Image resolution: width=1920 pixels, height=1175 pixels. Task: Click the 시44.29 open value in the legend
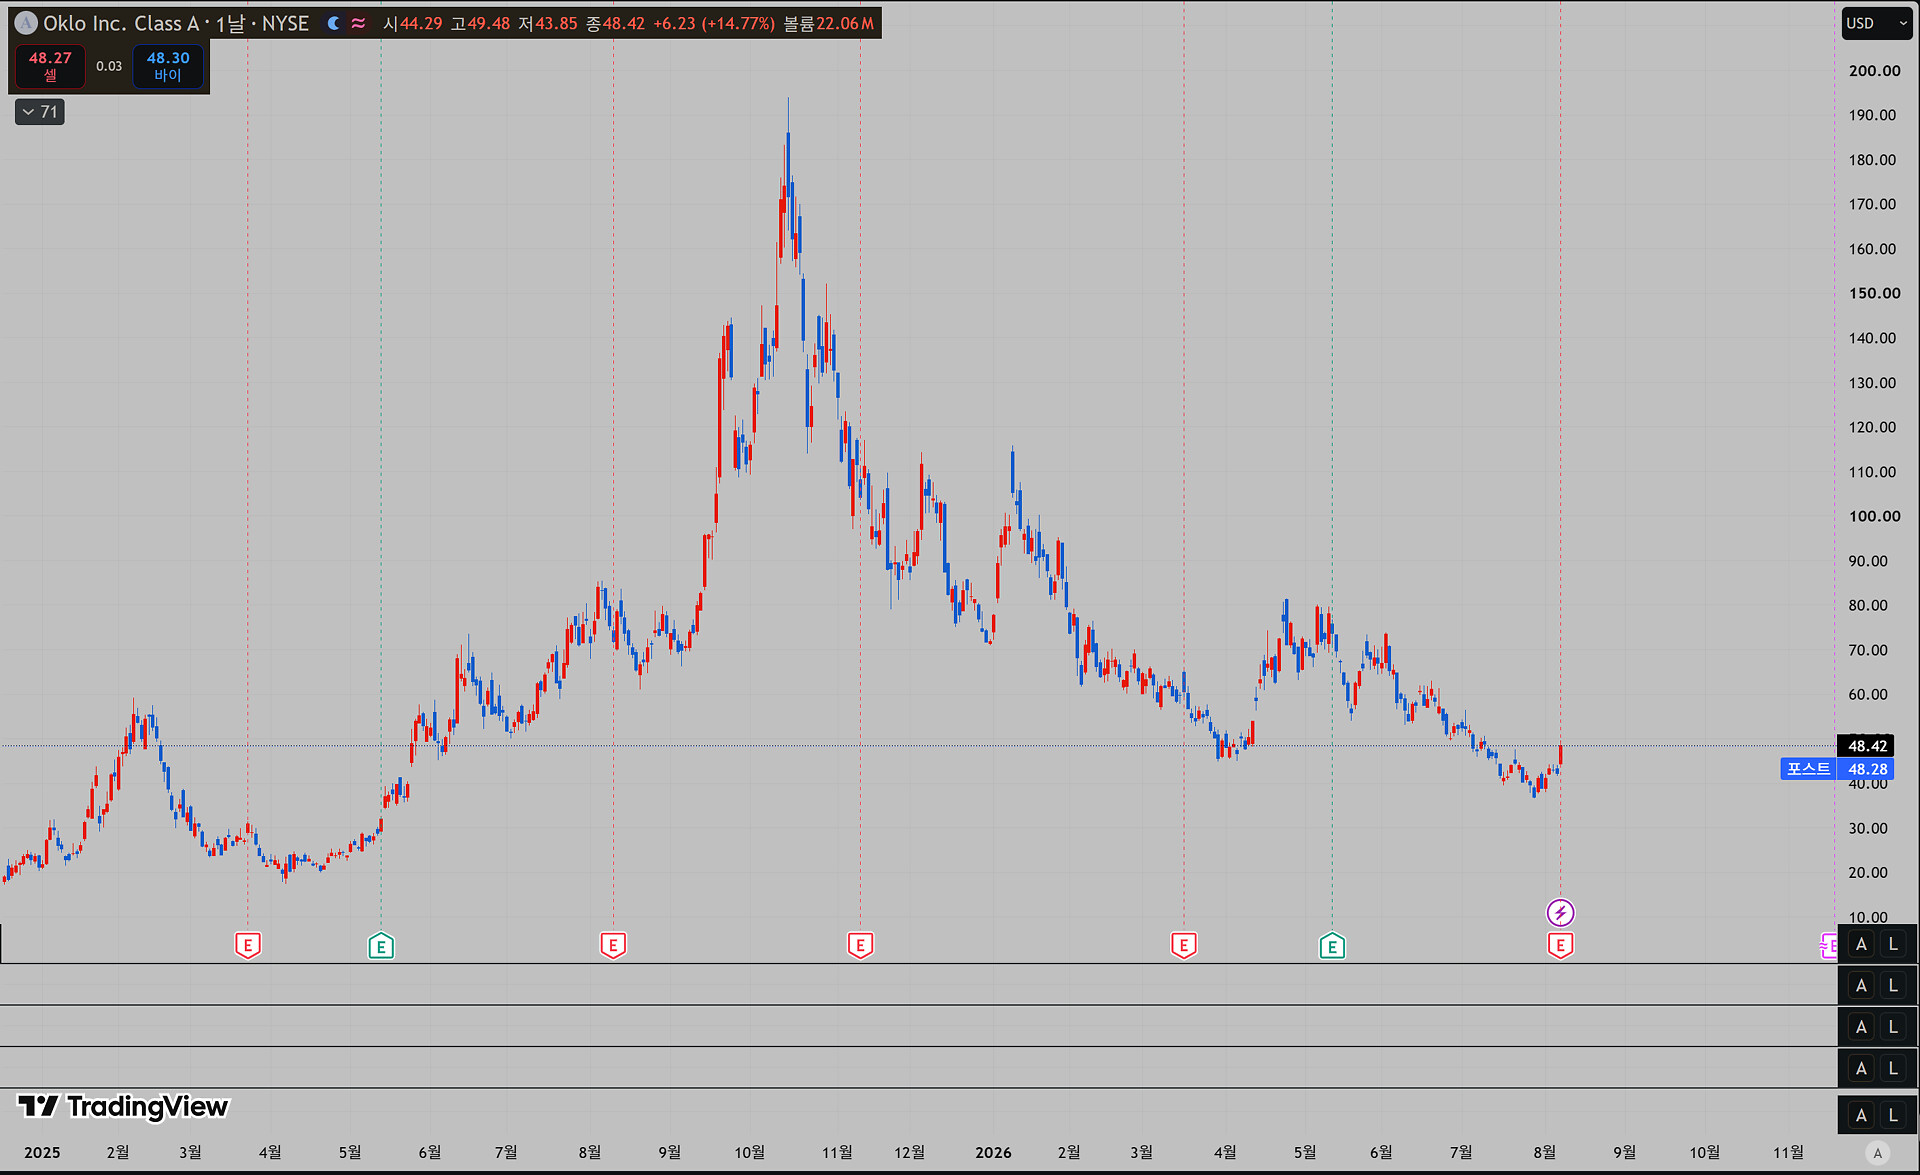coord(412,23)
